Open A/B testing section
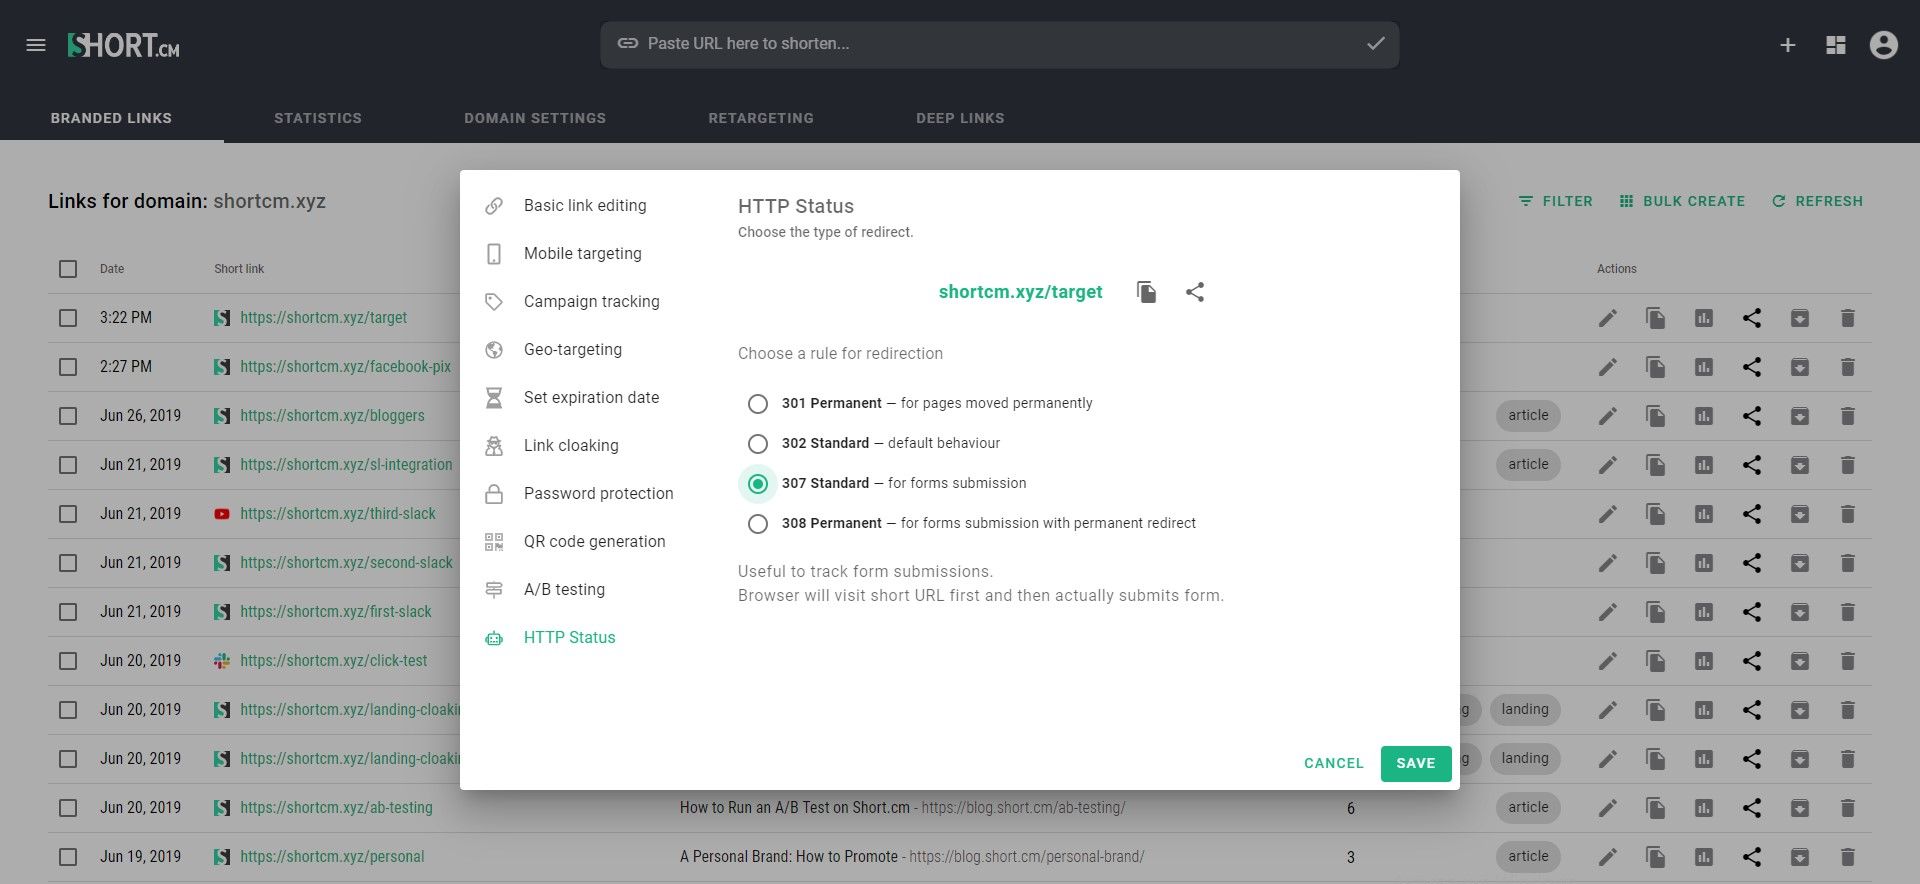The image size is (1920, 884). coord(564,590)
